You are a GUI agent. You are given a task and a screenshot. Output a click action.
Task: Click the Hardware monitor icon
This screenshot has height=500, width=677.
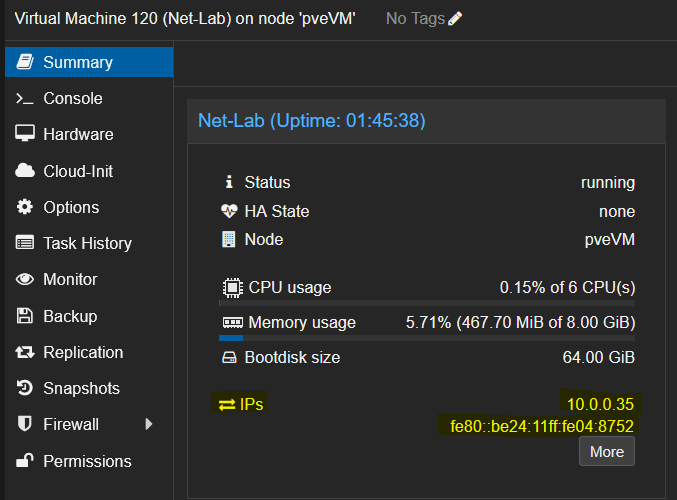(x=25, y=133)
